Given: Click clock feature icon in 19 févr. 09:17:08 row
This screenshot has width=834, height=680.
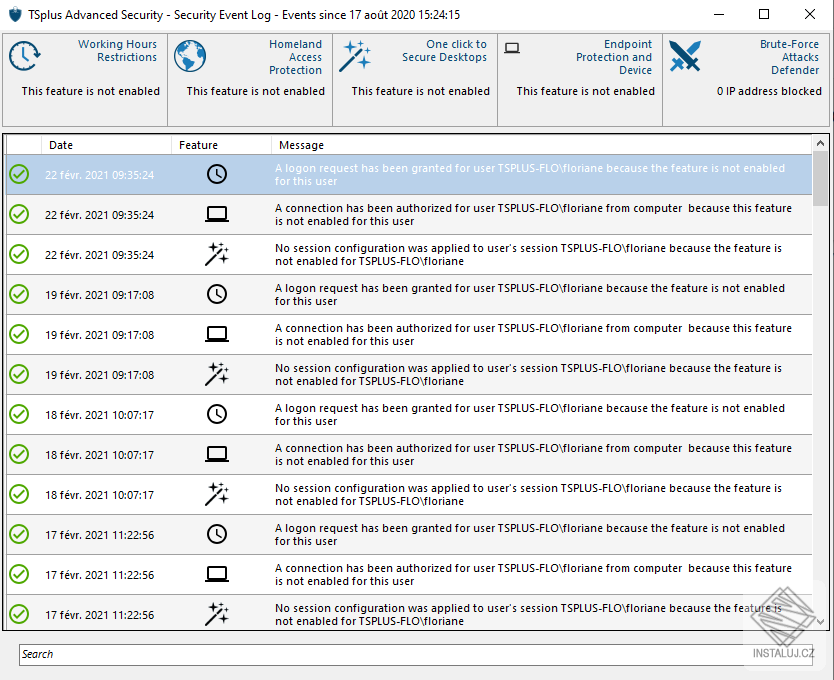Looking at the screenshot, I should (217, 294).
